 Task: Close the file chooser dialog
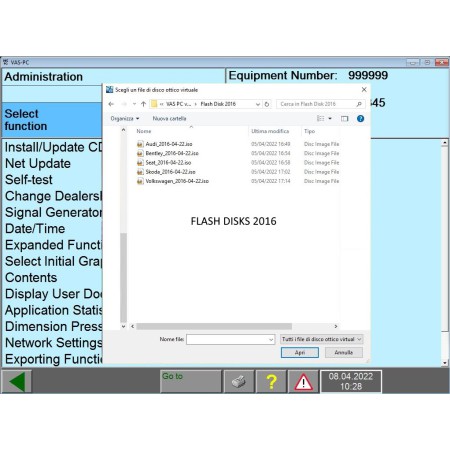pos(364,90)
